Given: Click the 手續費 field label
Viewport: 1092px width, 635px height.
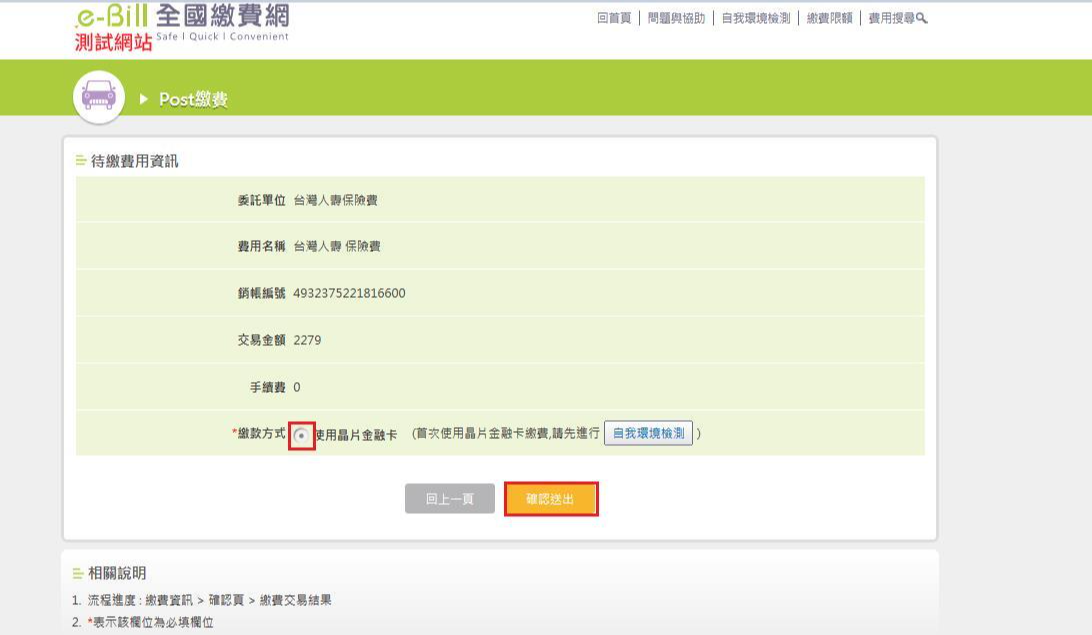Looking at the screenshot, I should [x=268, y=387].
